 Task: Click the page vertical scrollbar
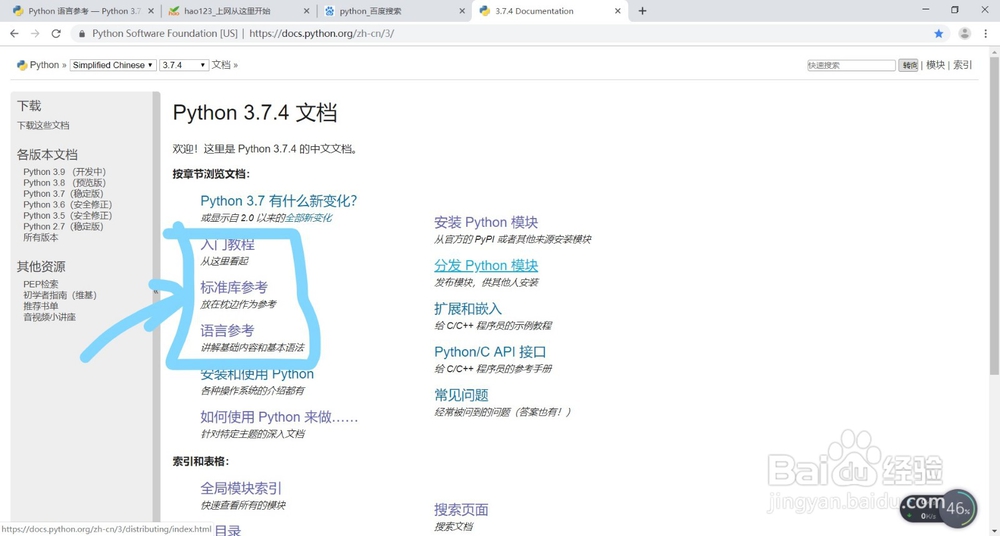tap(994, 216)
